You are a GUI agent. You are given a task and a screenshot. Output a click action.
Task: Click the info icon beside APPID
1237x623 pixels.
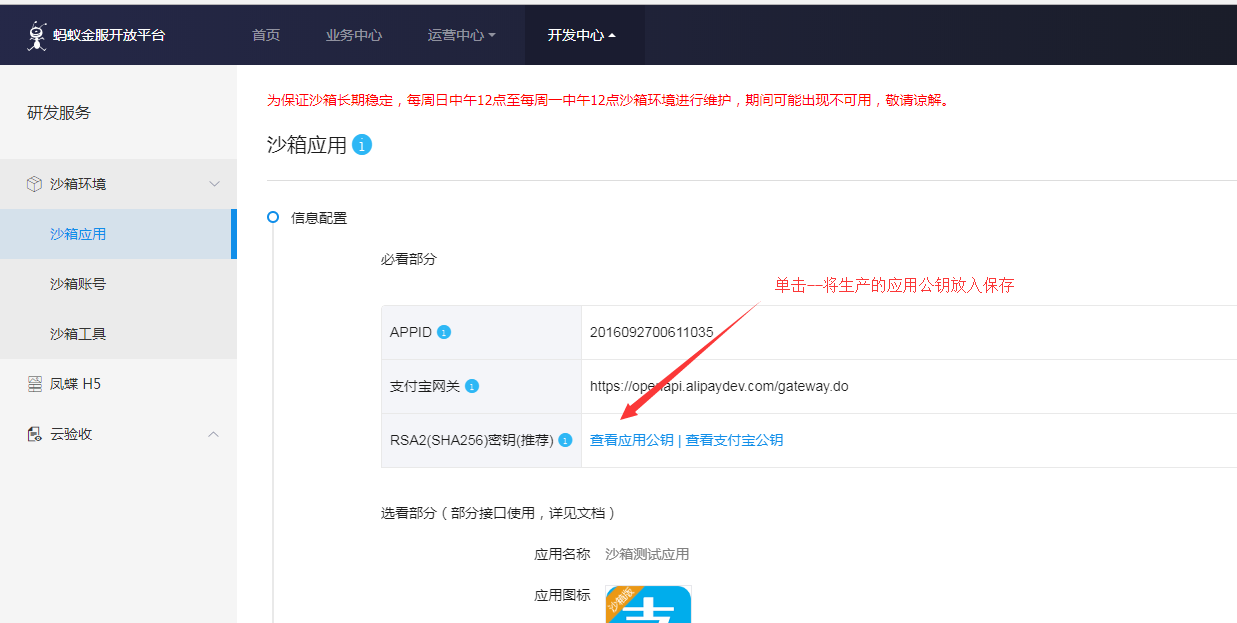pos(444,332)
